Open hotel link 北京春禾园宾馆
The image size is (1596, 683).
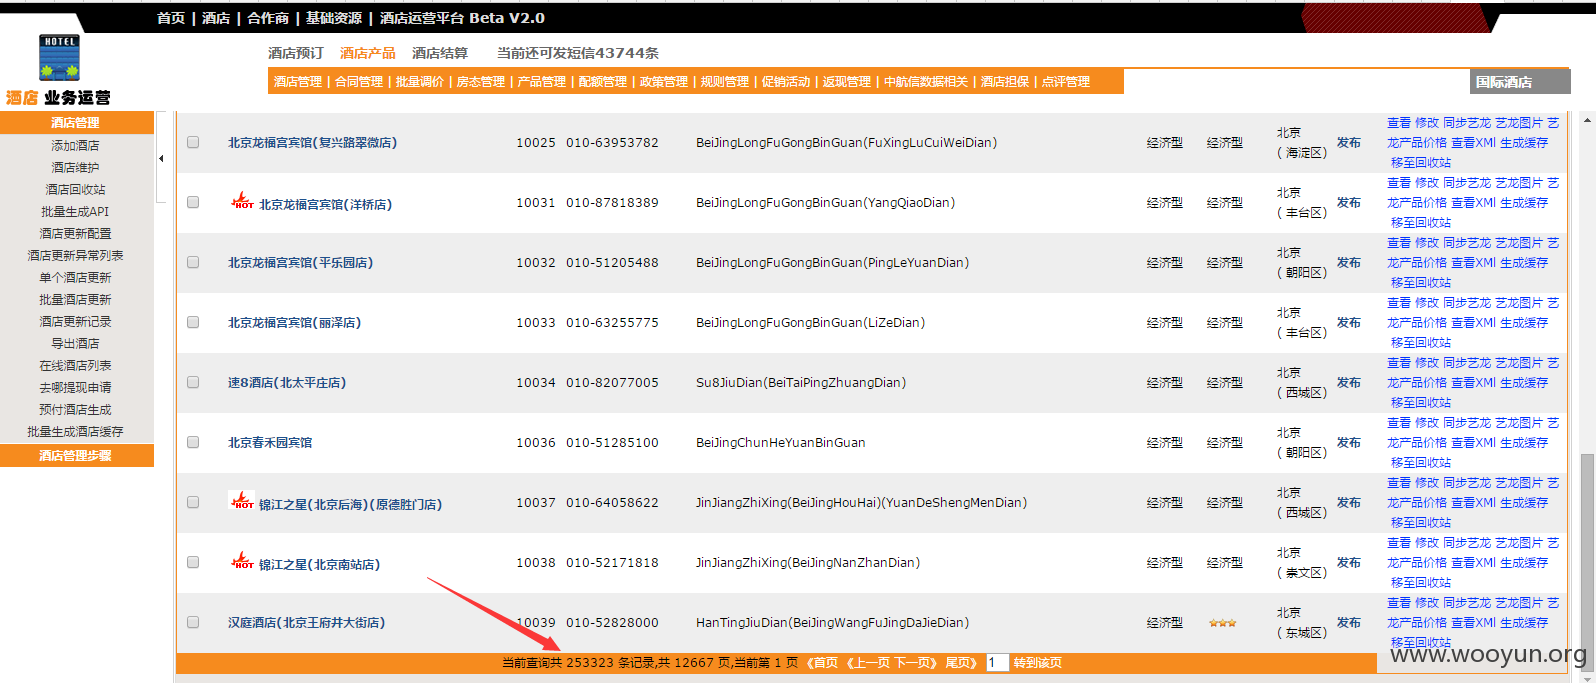270,442
